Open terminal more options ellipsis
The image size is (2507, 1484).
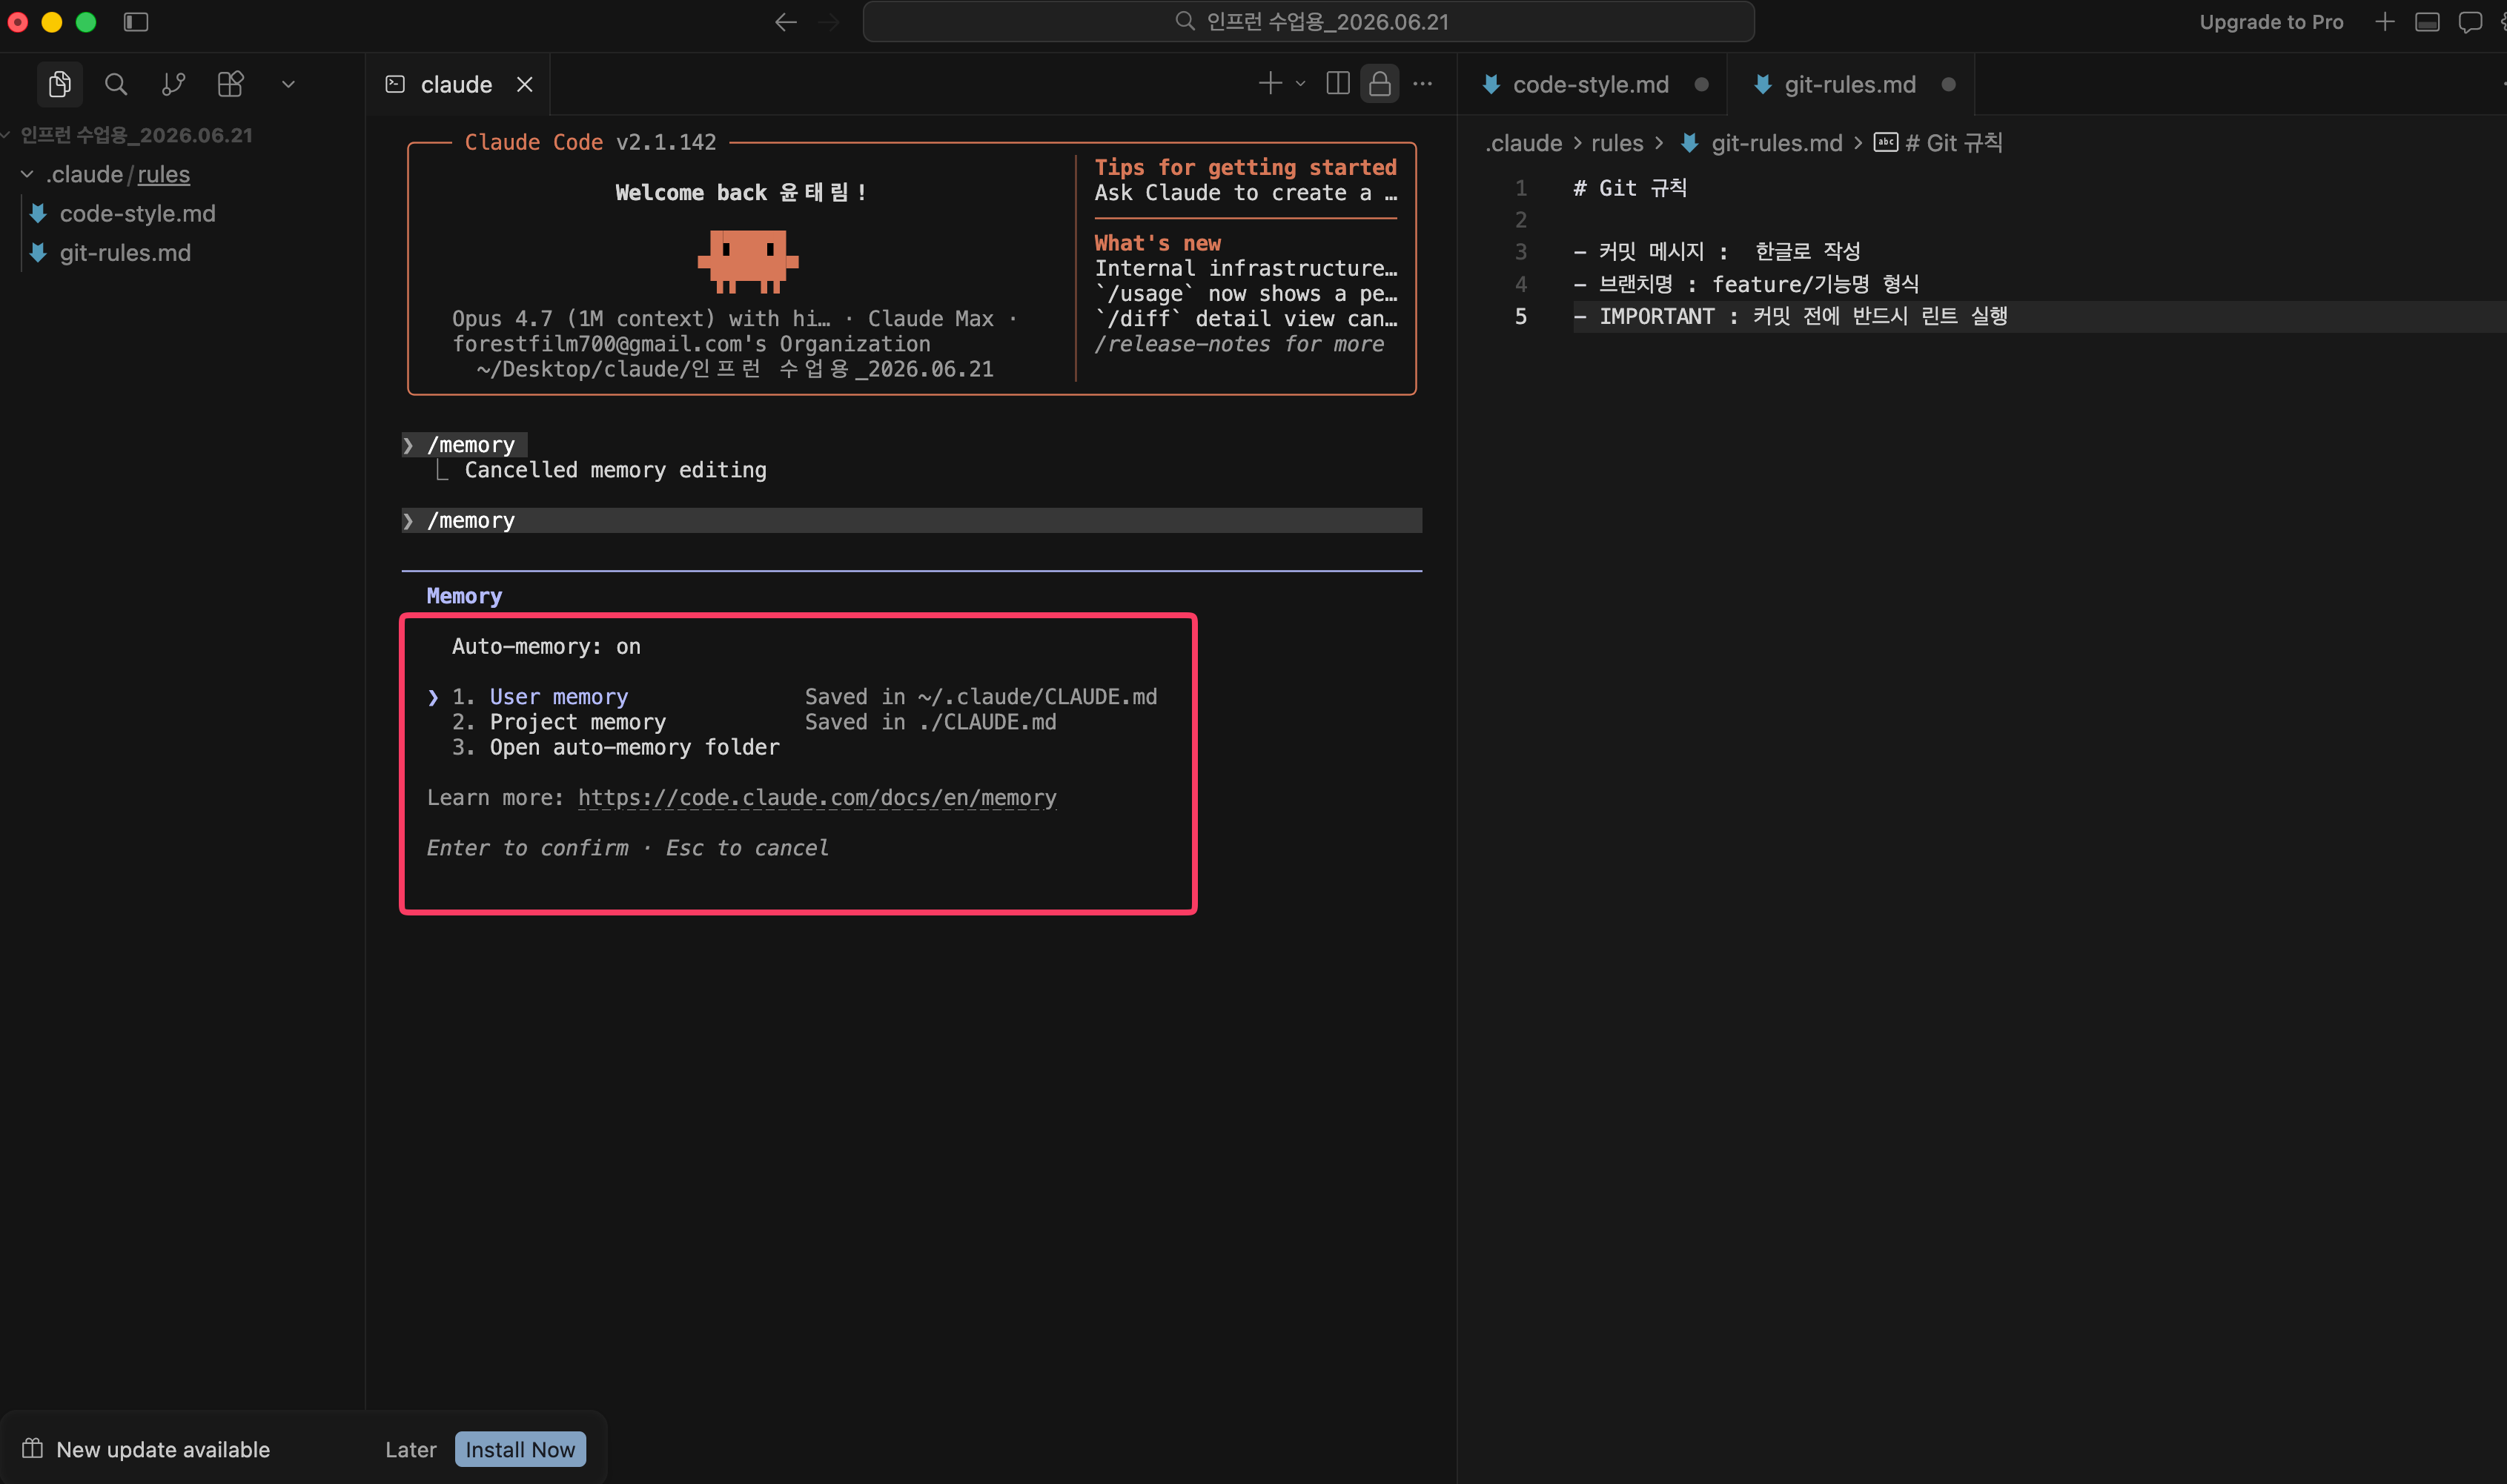pyautogui.click(x=1423, y=83)
